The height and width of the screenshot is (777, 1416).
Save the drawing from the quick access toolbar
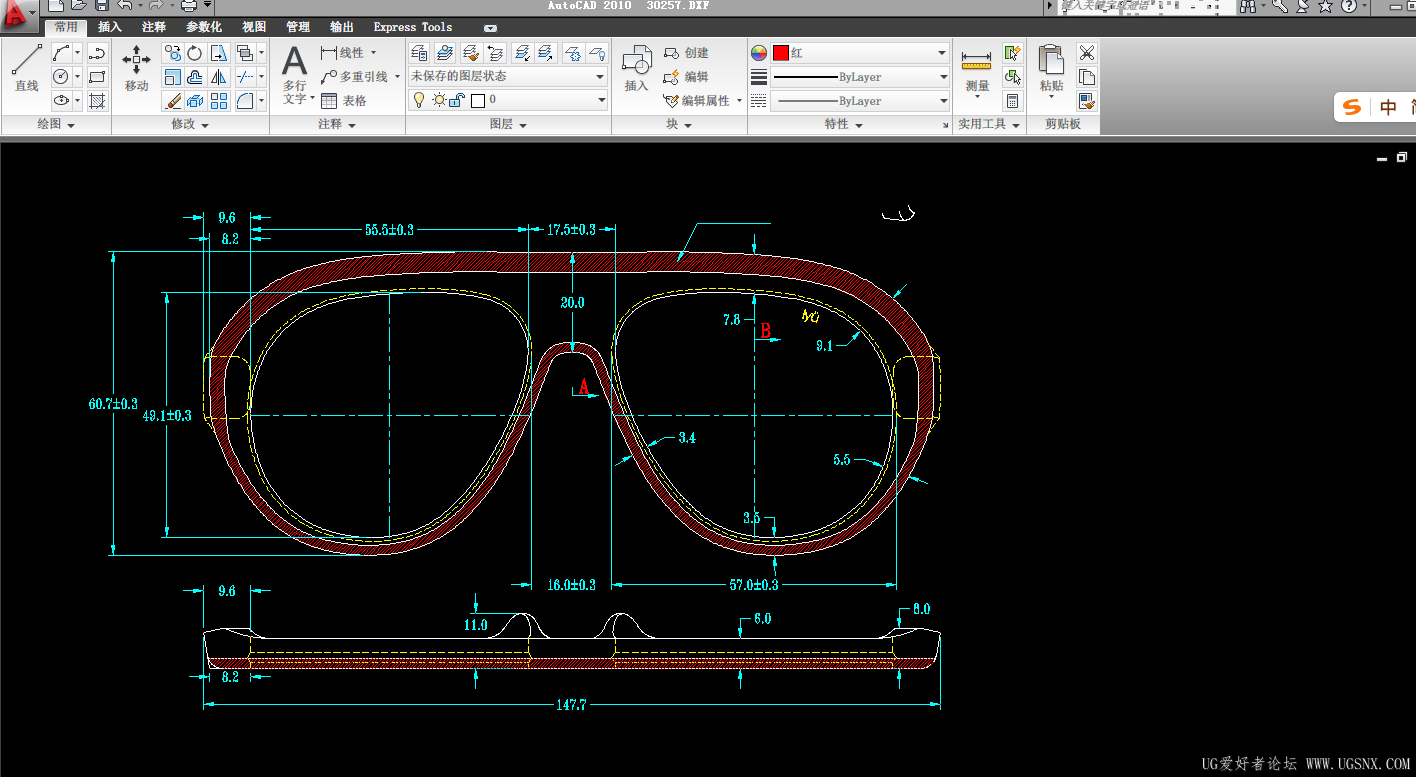click(101, 6)
